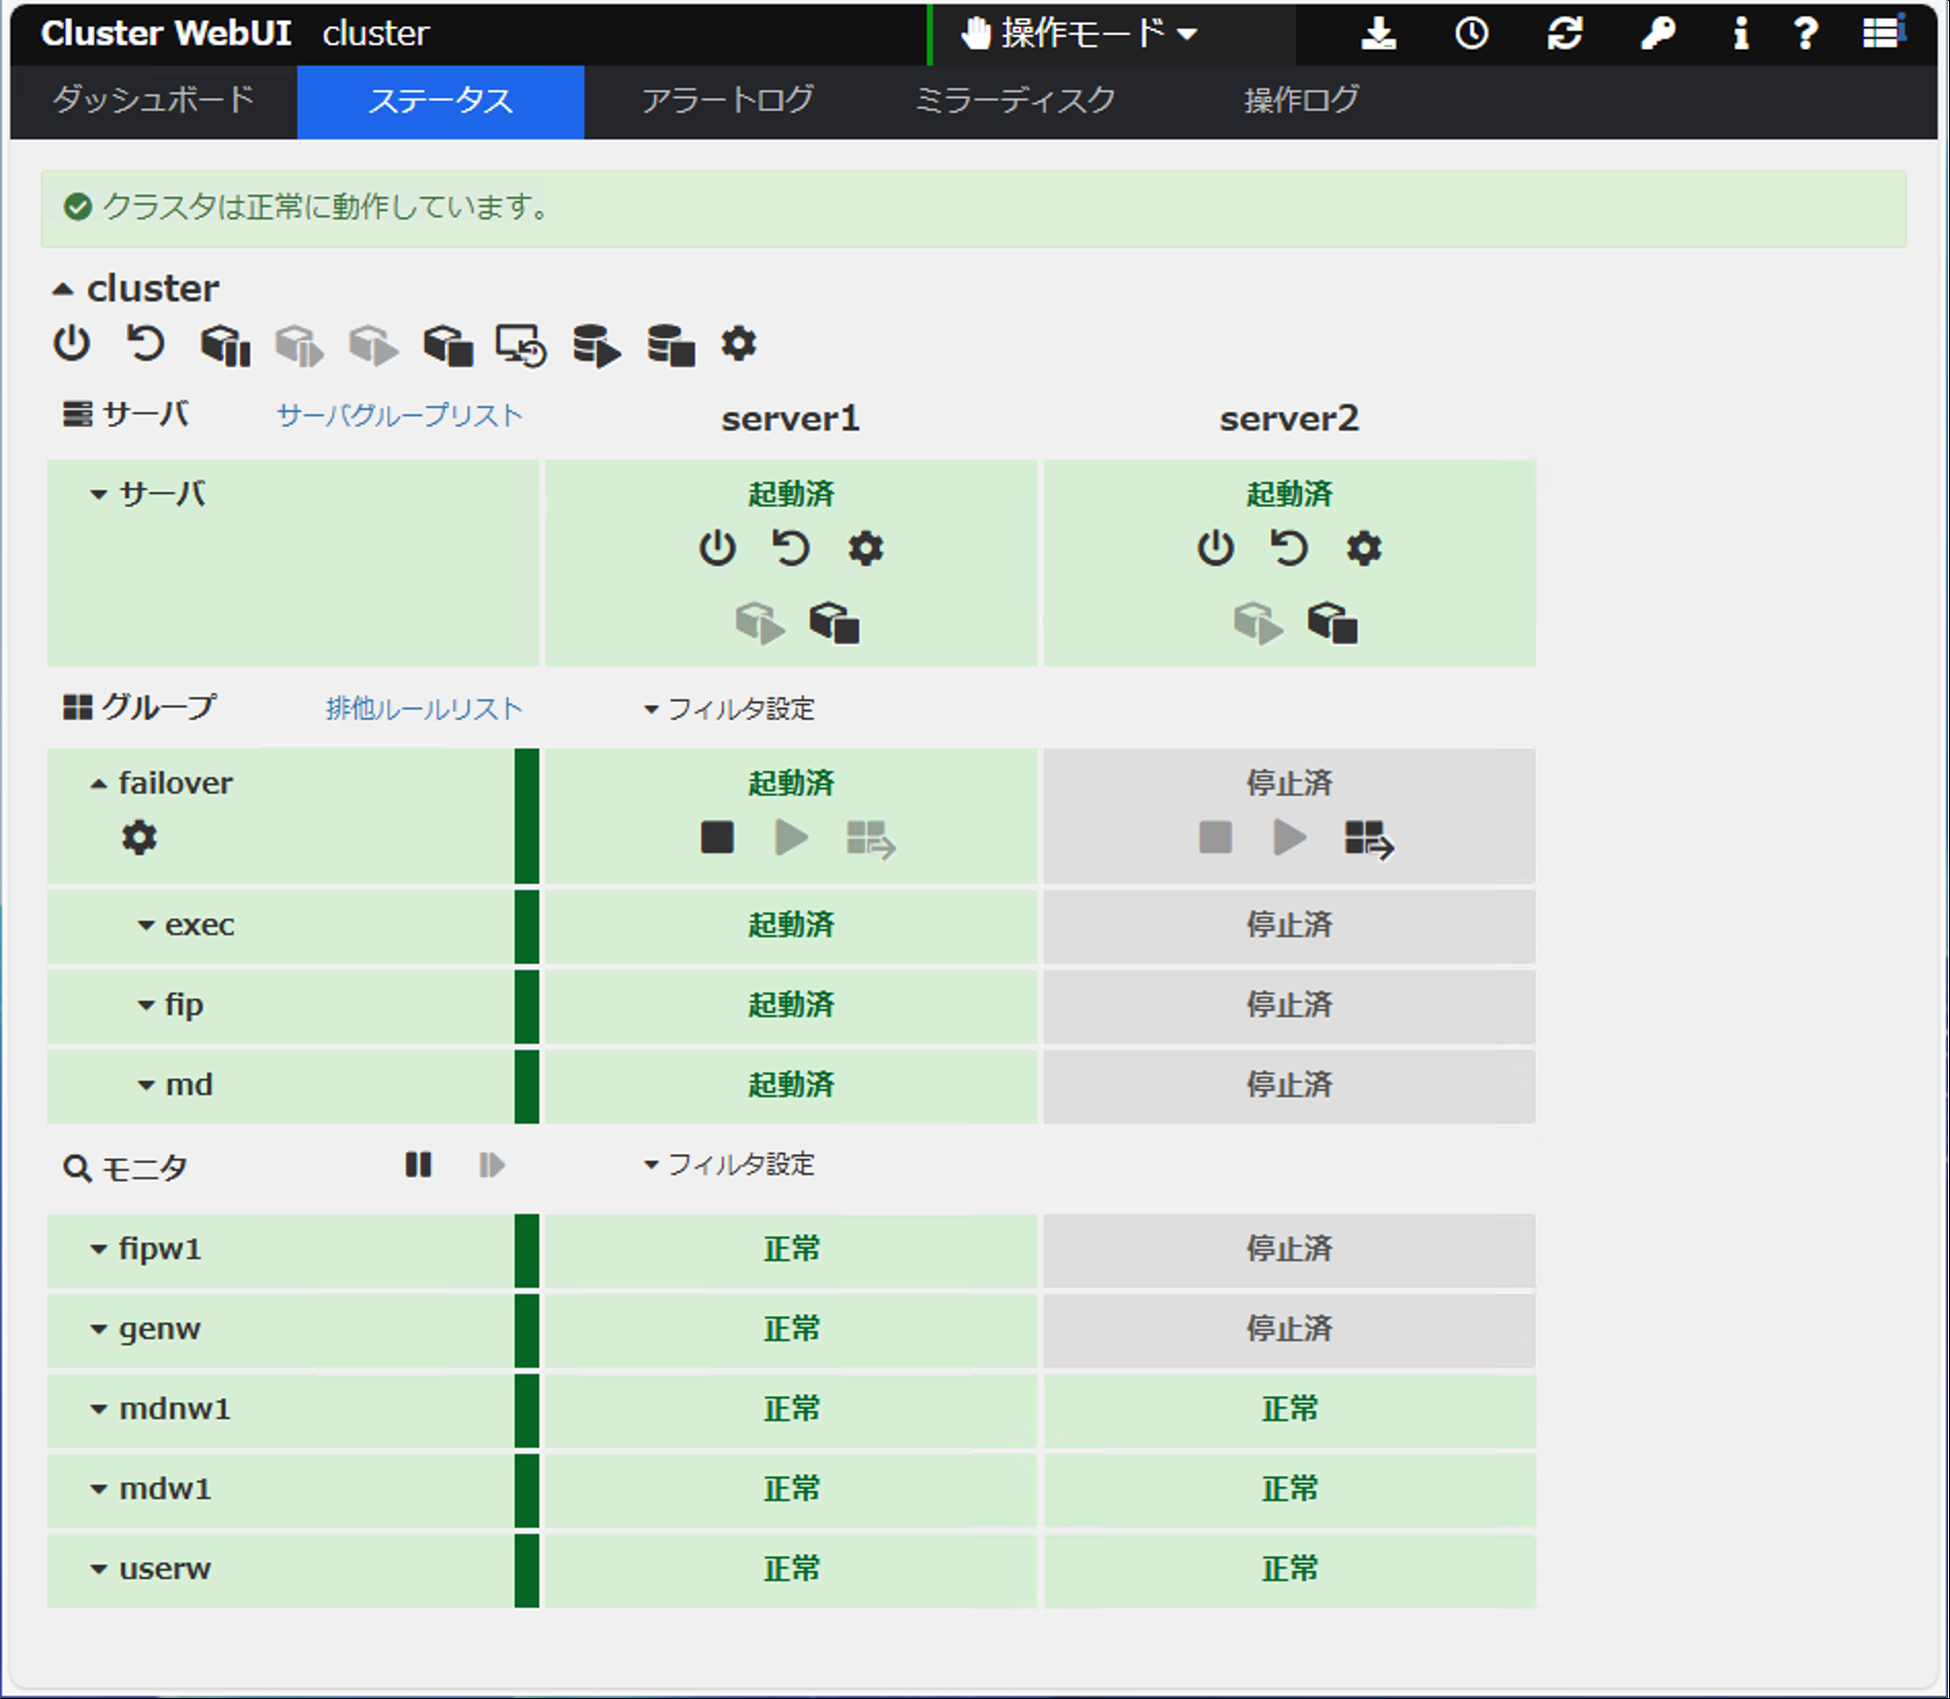
Task: Open the failover group settings gear
Action: 139,837
